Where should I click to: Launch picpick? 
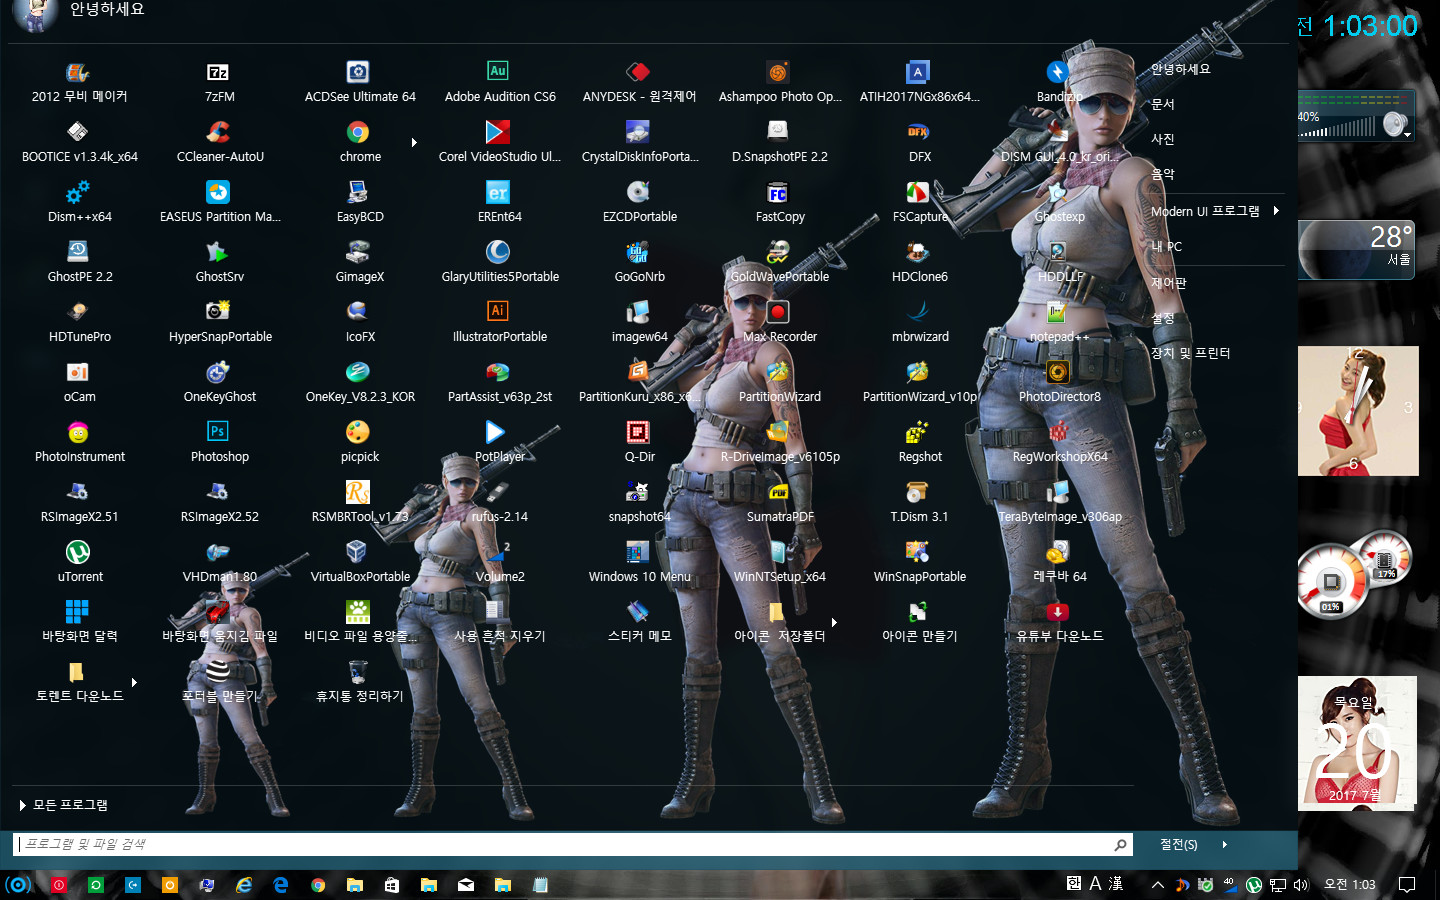point(359,442)
